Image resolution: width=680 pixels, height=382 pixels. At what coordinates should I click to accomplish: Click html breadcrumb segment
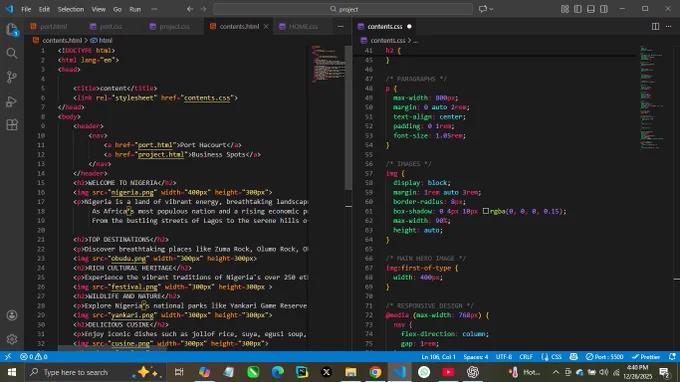[105, 40]
